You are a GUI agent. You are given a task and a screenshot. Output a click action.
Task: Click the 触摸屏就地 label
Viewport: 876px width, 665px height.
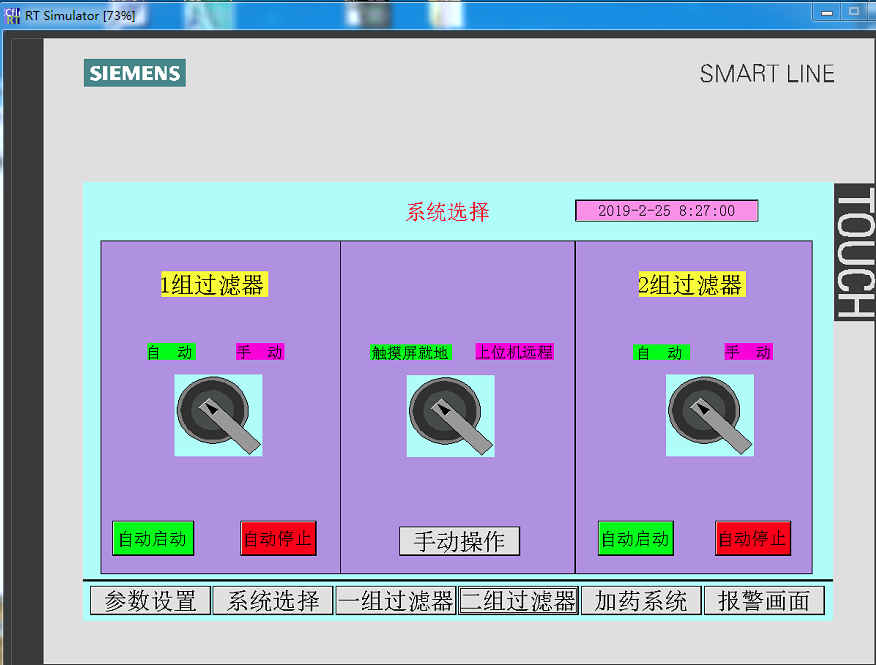(411, 352)
